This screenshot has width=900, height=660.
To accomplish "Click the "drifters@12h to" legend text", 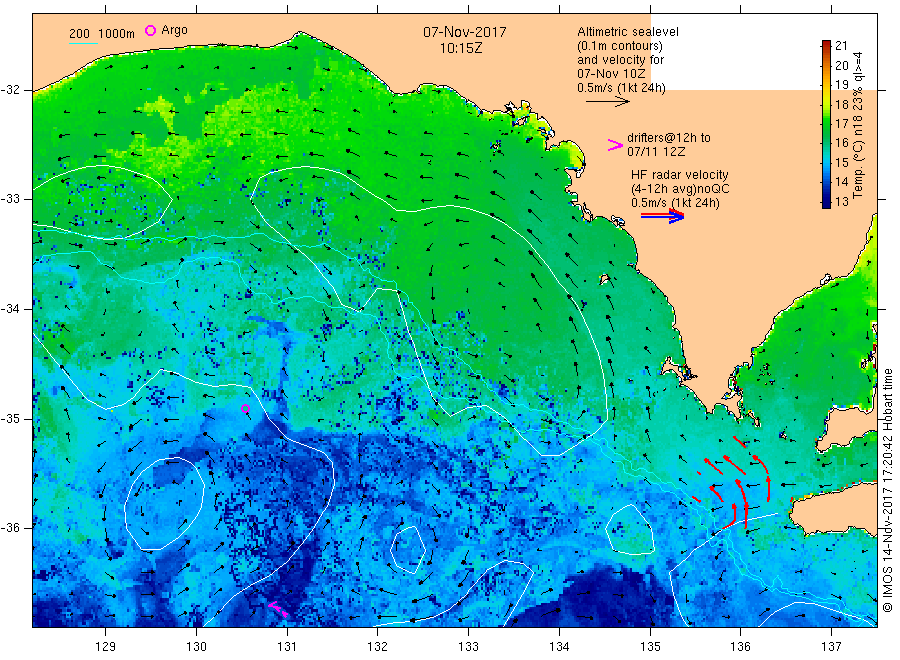I will pyautogui.click(x=669, y=138).
